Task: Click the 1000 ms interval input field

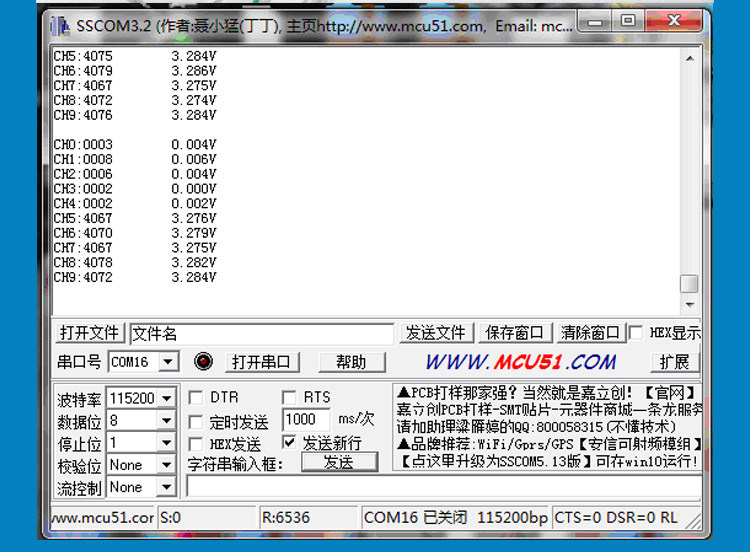Action: click(x=306, y=420)
